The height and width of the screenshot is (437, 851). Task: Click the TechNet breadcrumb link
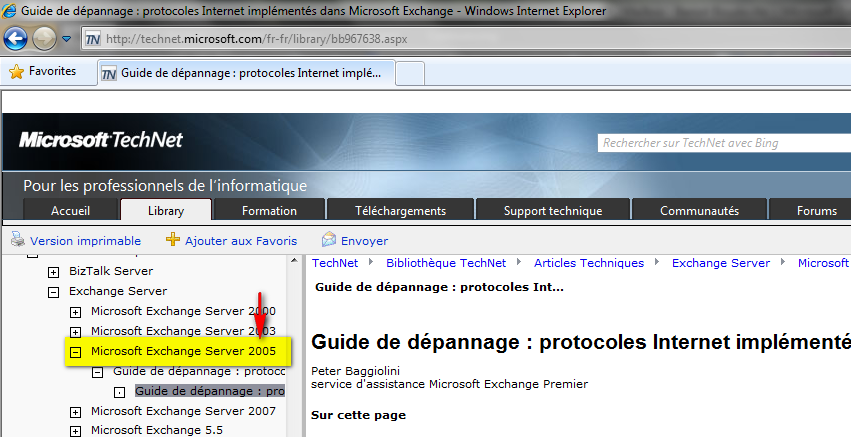coord(335,263)
